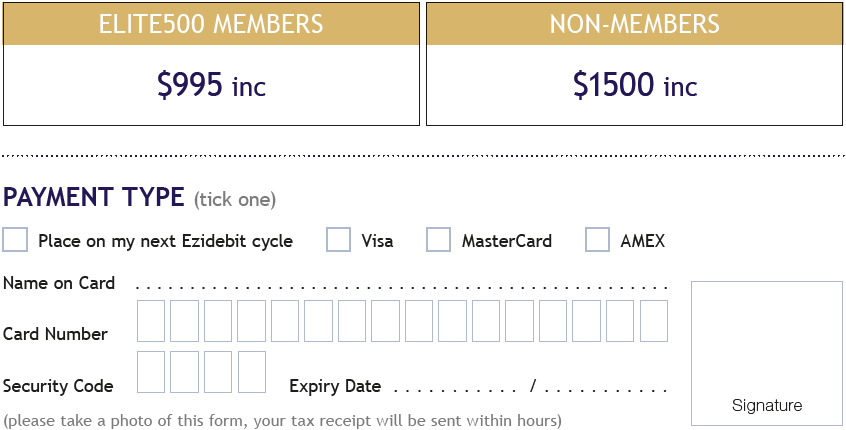Click the first Security Code box
The width and height of the screenshot is (846, 430).
pos(151,372)
